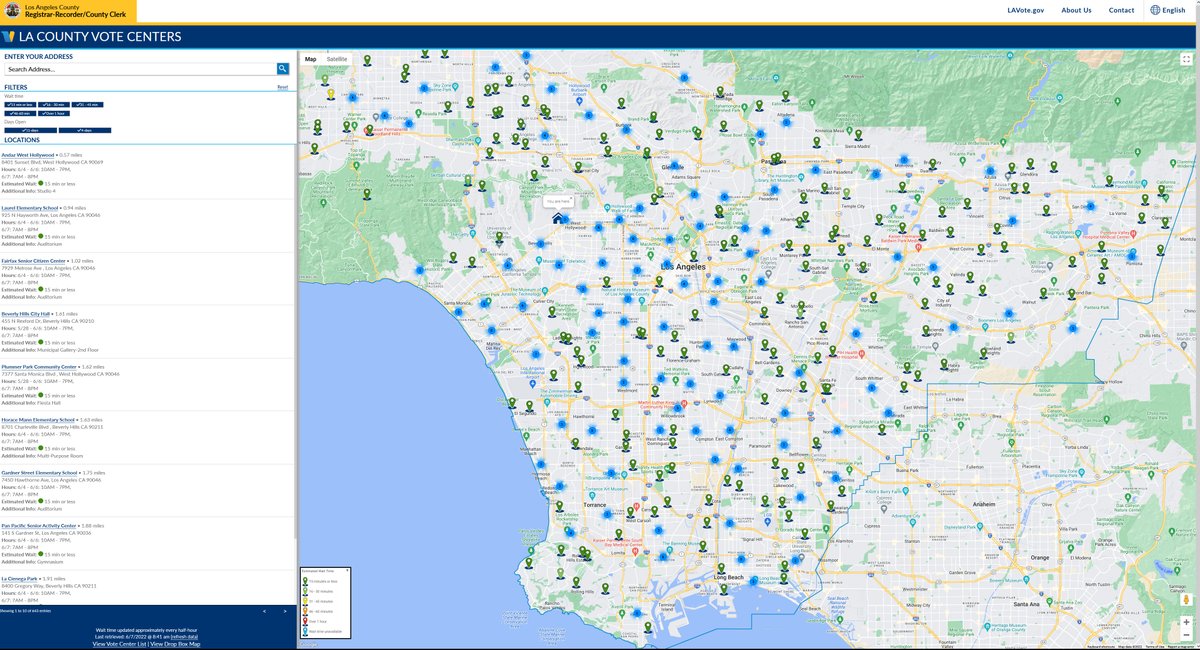This screenshot has width=1200, height=650.
Task: Click the 'Los Angeles' city label on map
Action: point(683,268)
